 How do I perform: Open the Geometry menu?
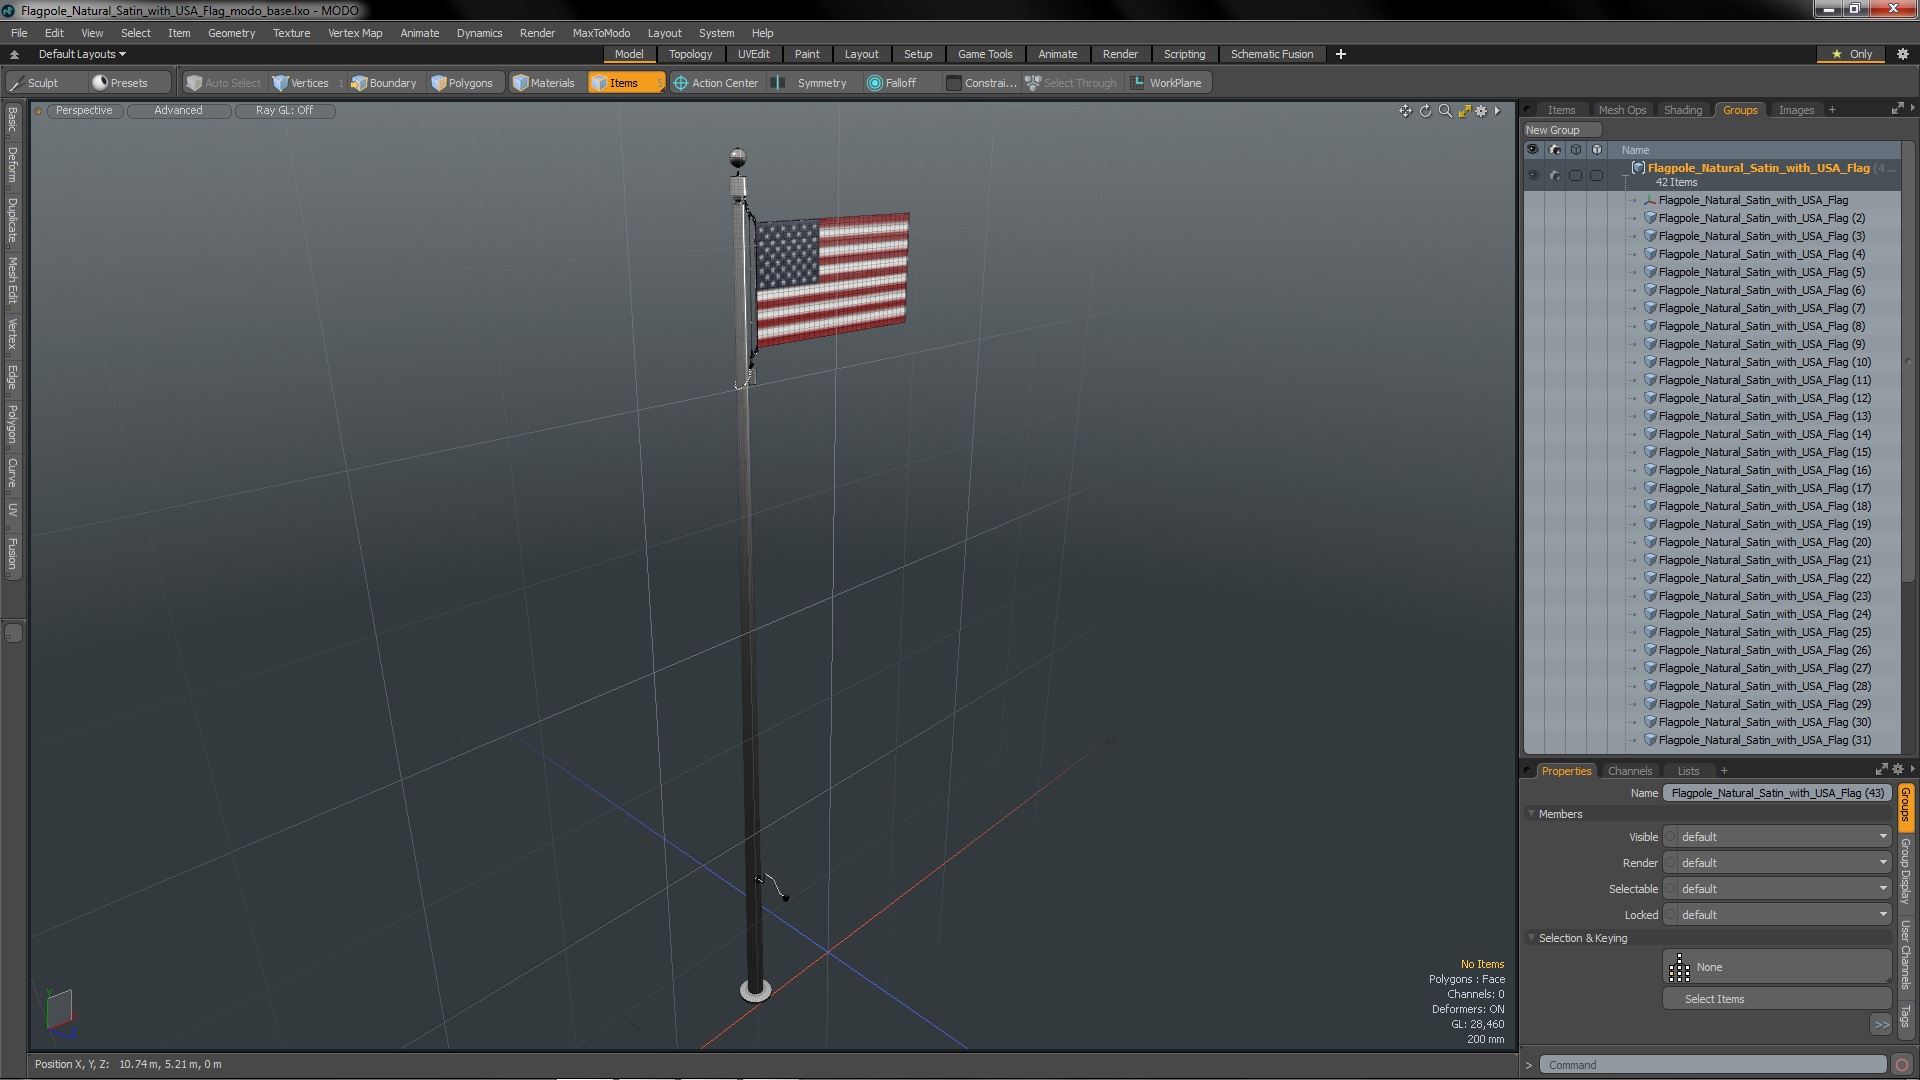pos(231,33)
